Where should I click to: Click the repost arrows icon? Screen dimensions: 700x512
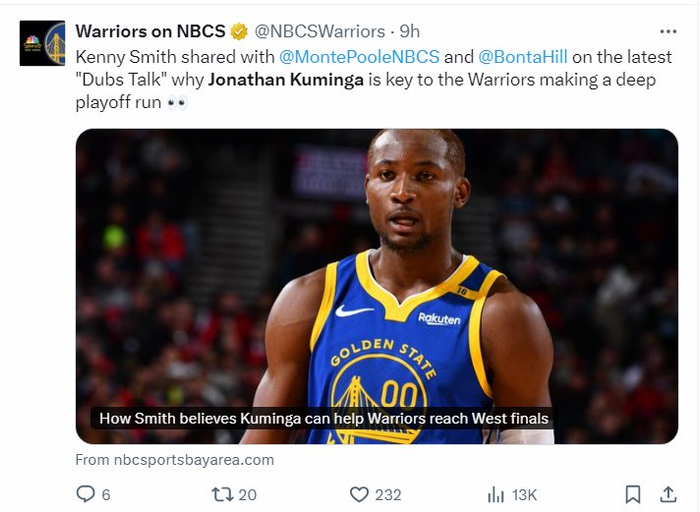(221, 494)
